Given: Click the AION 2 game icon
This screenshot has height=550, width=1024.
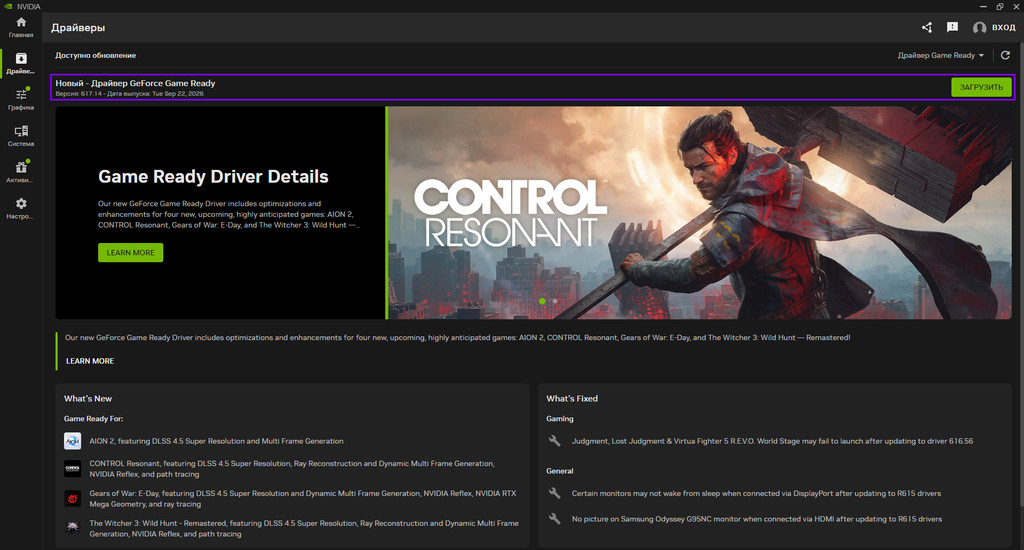Looking at the screenshot, I should pos(72,441).
